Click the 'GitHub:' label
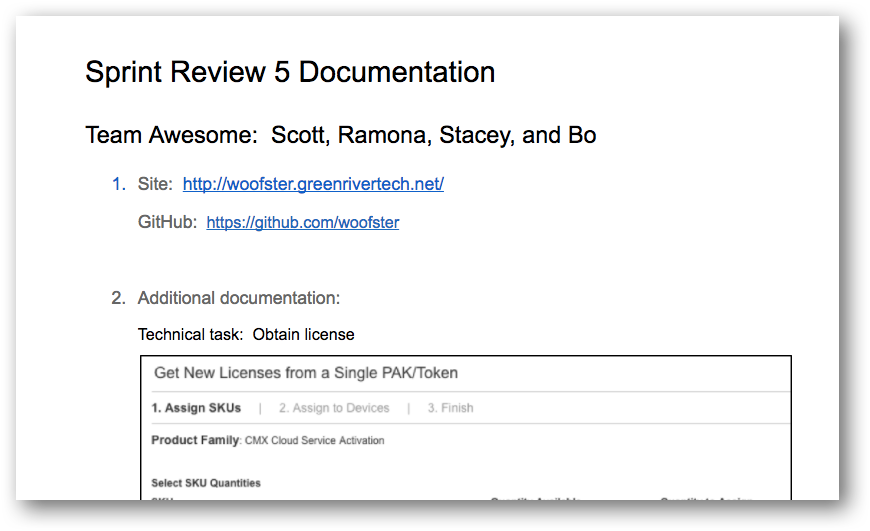Screen dimensions: 870x531 tap(167, 222)
